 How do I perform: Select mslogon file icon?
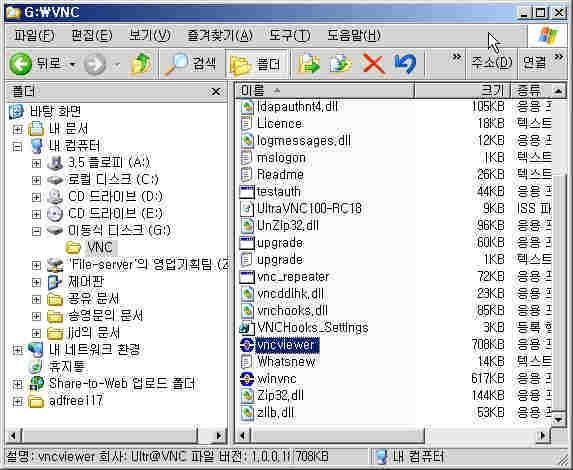247,158
